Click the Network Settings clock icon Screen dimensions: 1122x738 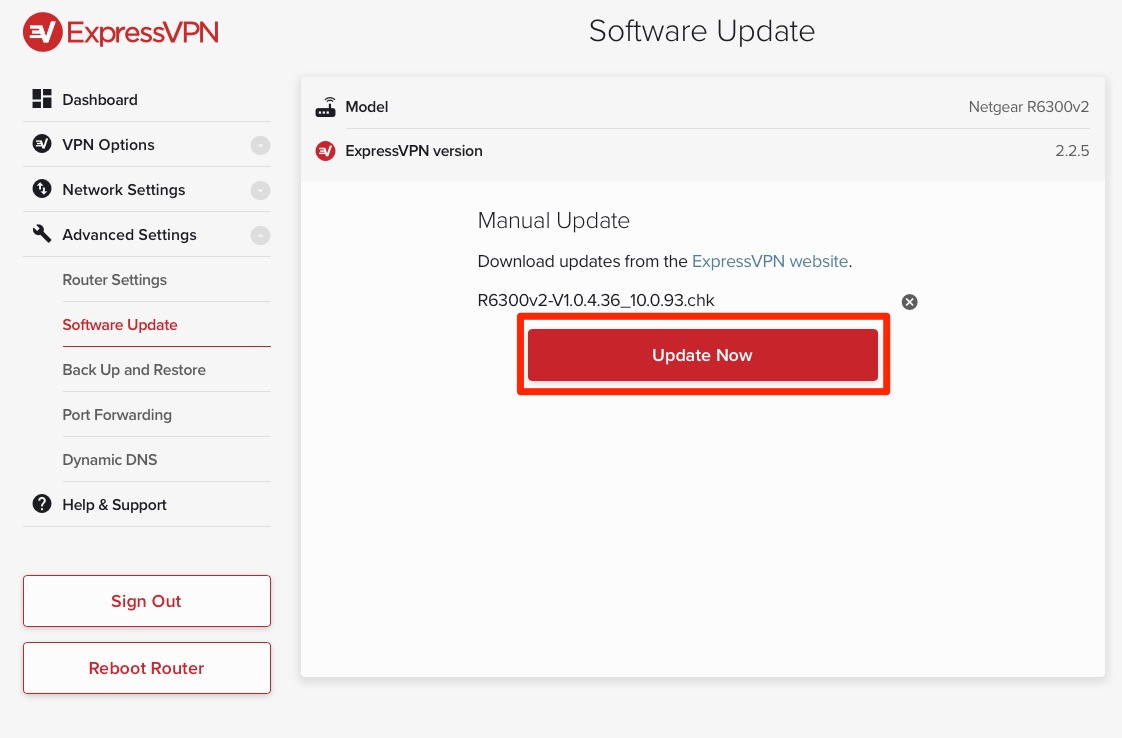point(41,189)
